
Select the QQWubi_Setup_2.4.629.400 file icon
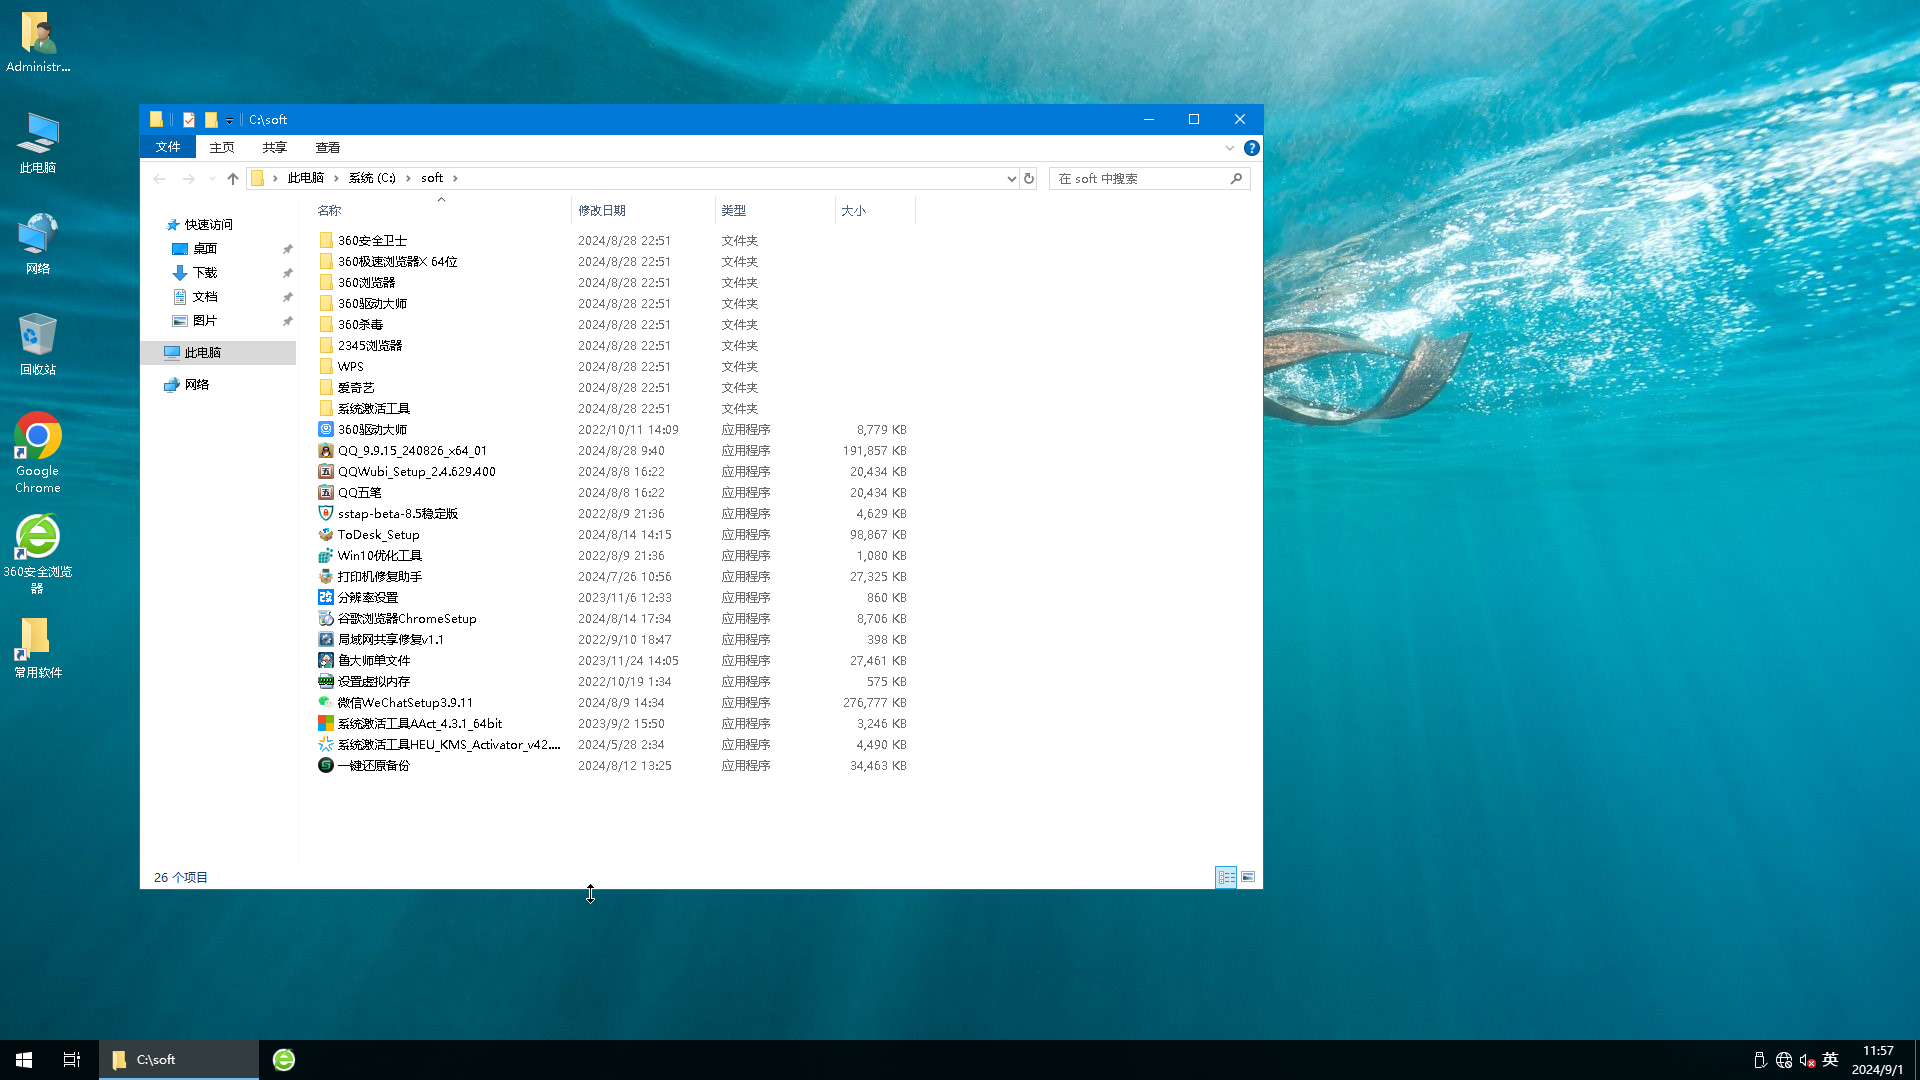coord(326,471)
